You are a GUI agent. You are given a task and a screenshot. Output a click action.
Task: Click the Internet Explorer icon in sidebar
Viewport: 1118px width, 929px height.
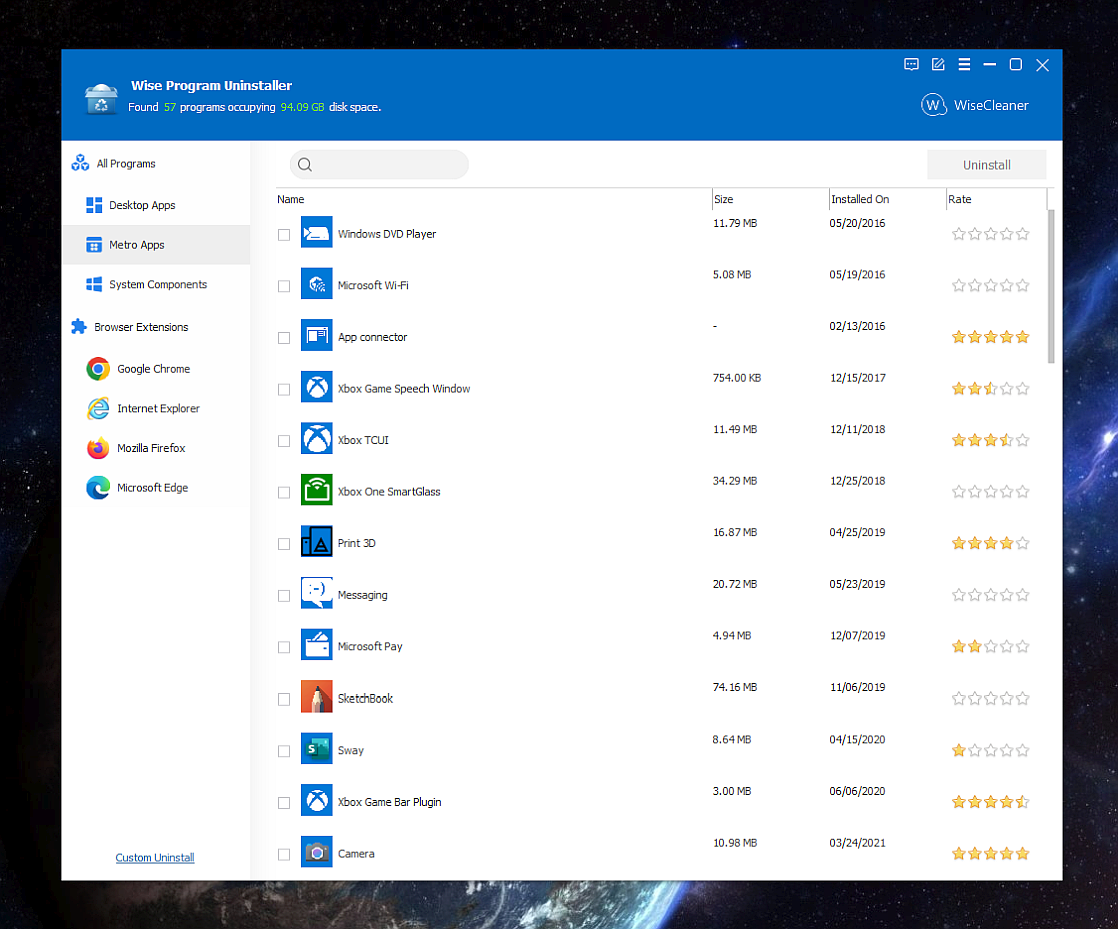[98, 409]
